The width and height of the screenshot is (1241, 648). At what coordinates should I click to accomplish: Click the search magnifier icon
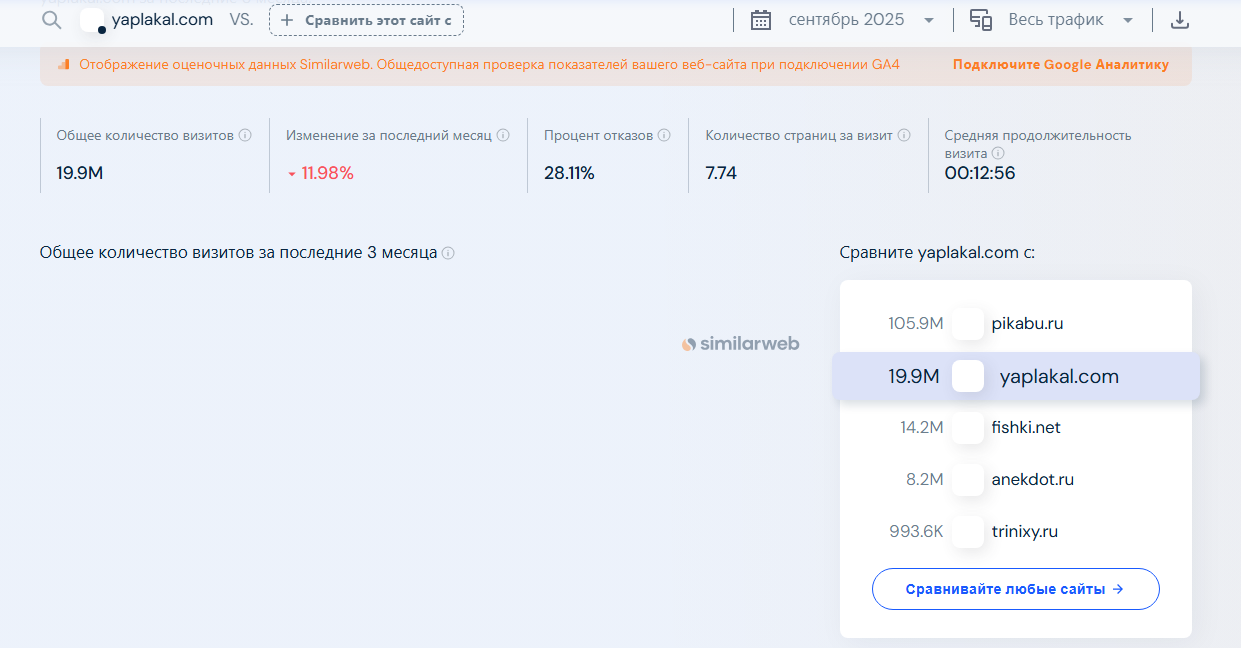click(52, 20)
